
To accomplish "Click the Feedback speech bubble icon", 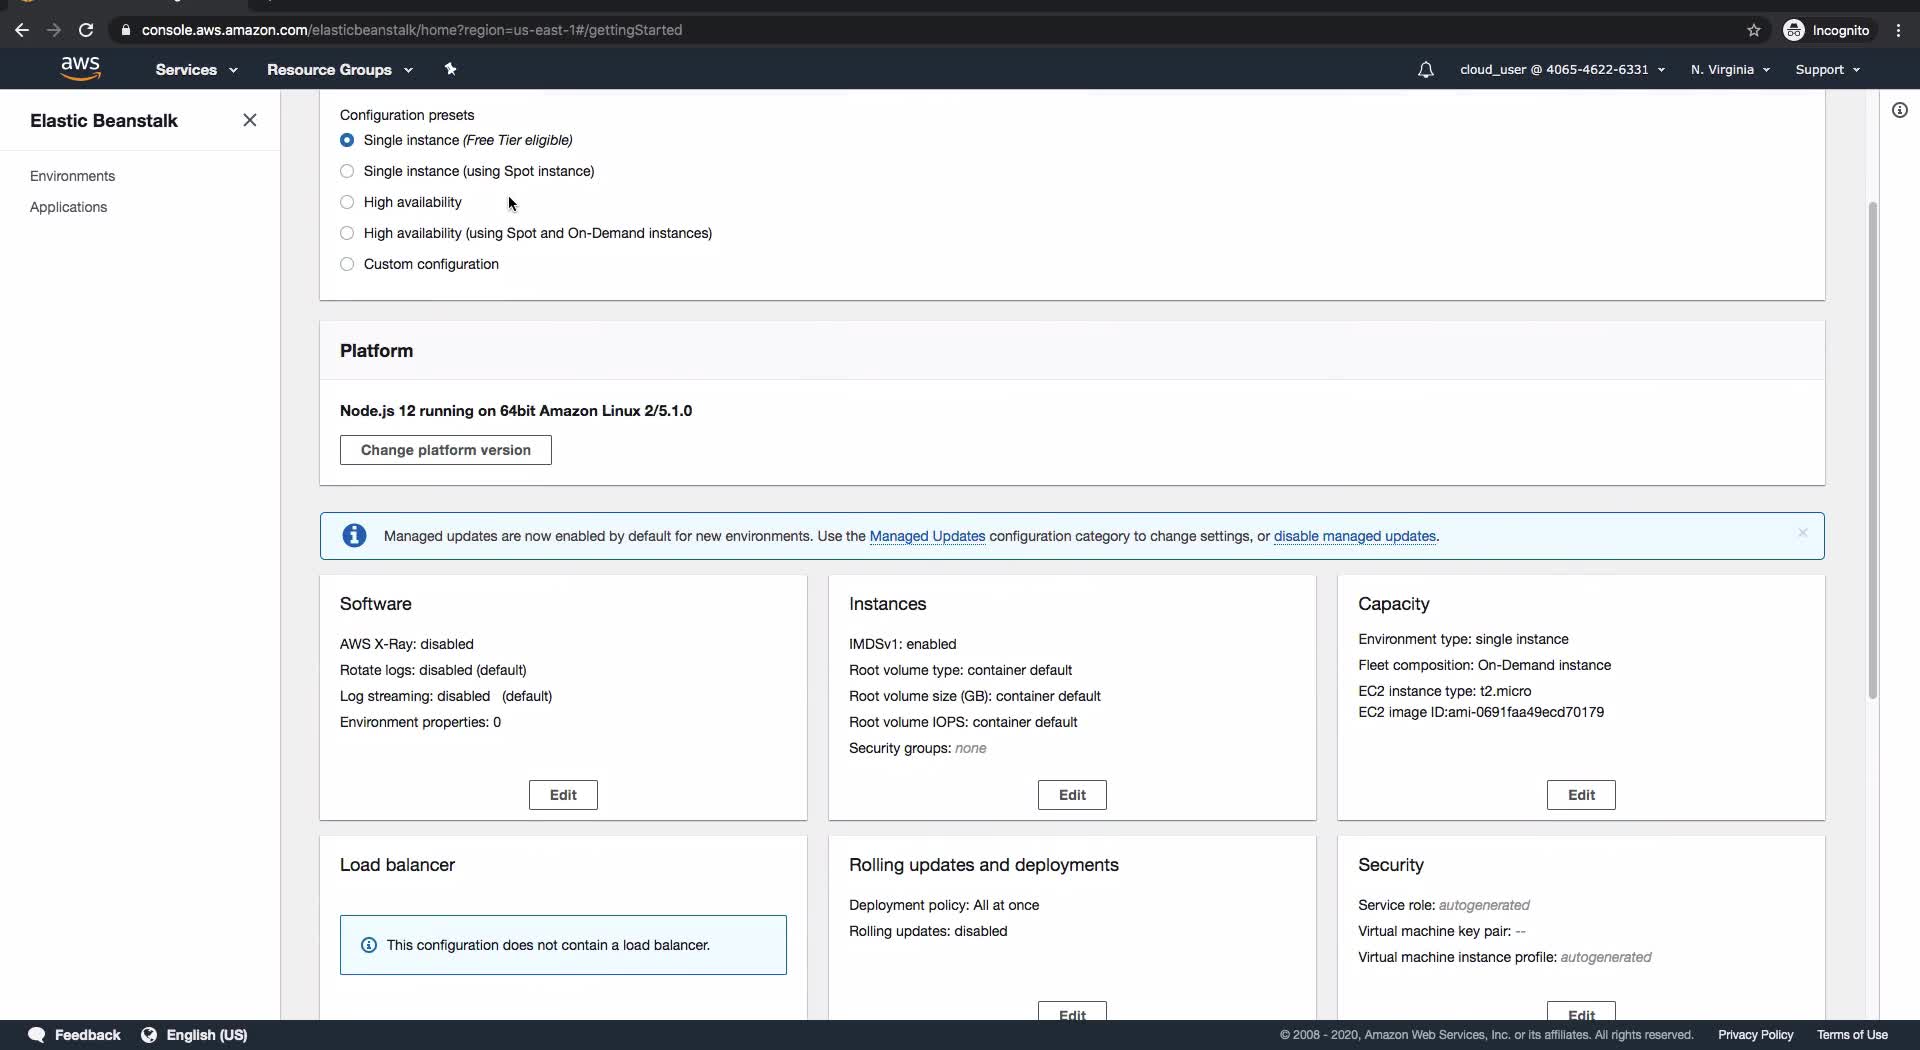I will tap(37, 1035).
